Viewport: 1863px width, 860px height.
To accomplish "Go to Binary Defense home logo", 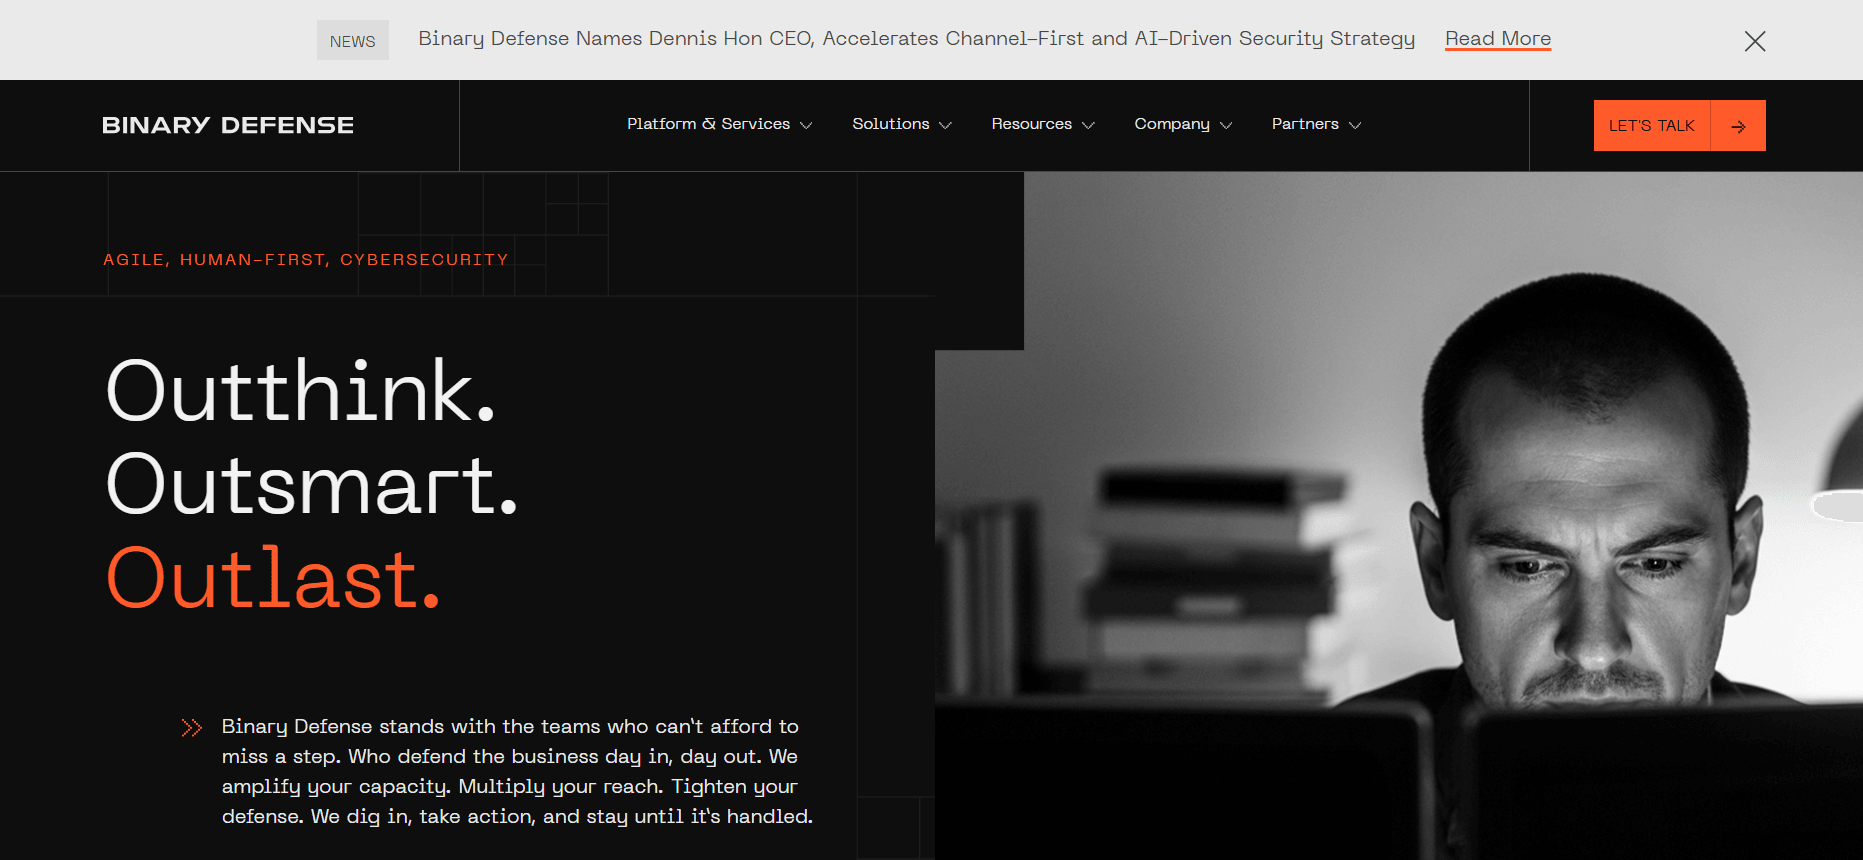I will click(228, 125).
